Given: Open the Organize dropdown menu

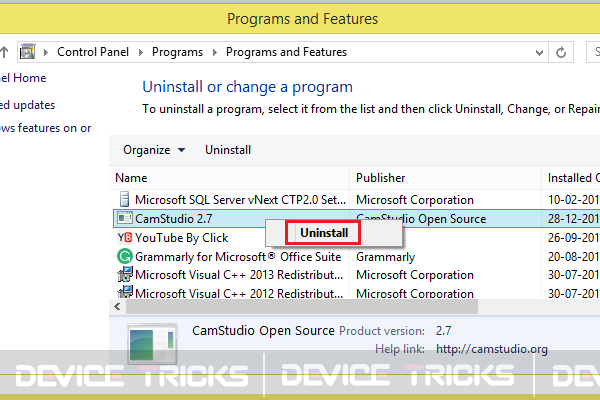Looking at the screenshot, I should click(154, 150).
